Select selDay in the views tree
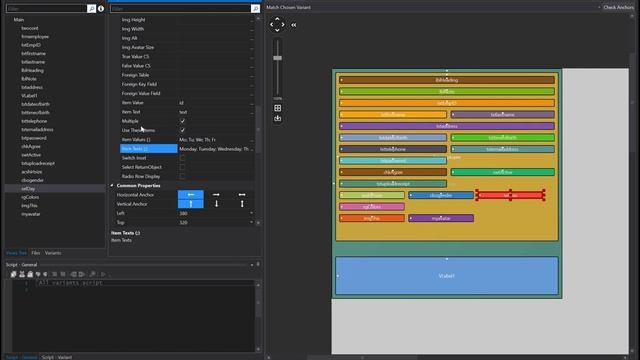The image size is (640, 360). [x=28, y=189]
